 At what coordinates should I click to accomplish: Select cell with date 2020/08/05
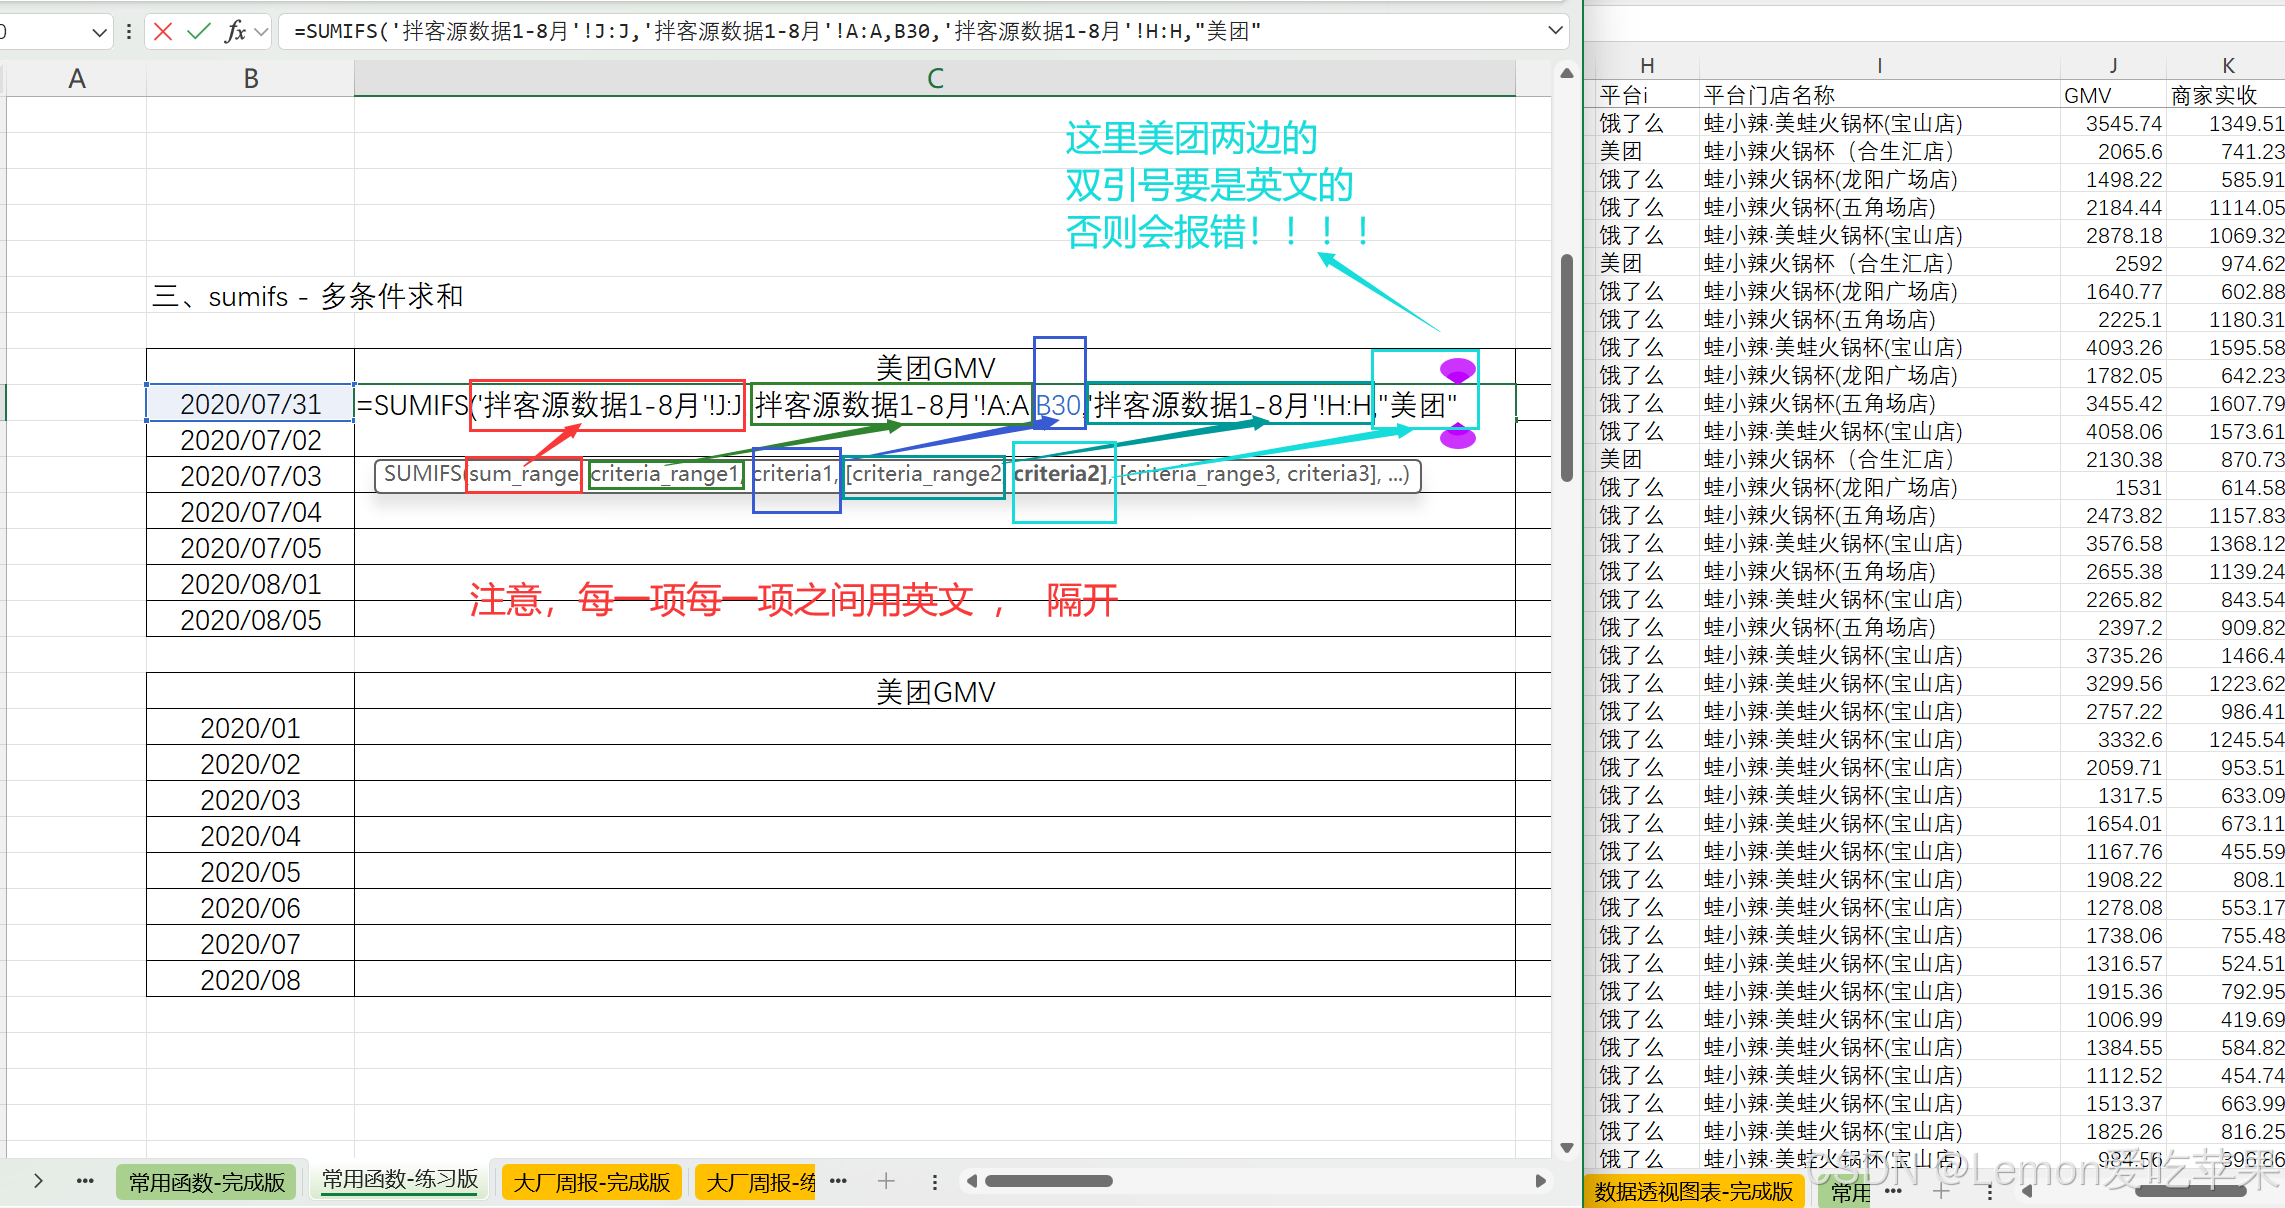pos(251,620)
